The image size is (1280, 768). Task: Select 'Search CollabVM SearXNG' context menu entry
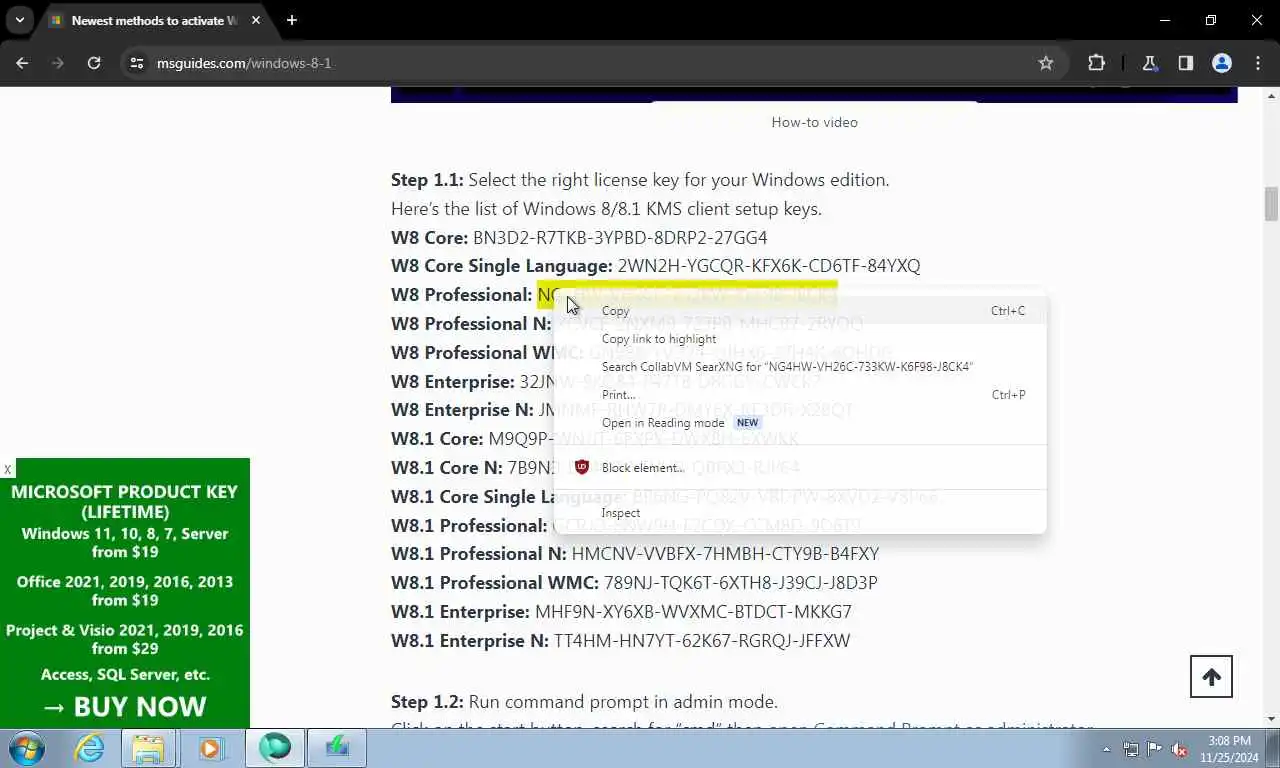pyautogui.click(x=799, y=367)
